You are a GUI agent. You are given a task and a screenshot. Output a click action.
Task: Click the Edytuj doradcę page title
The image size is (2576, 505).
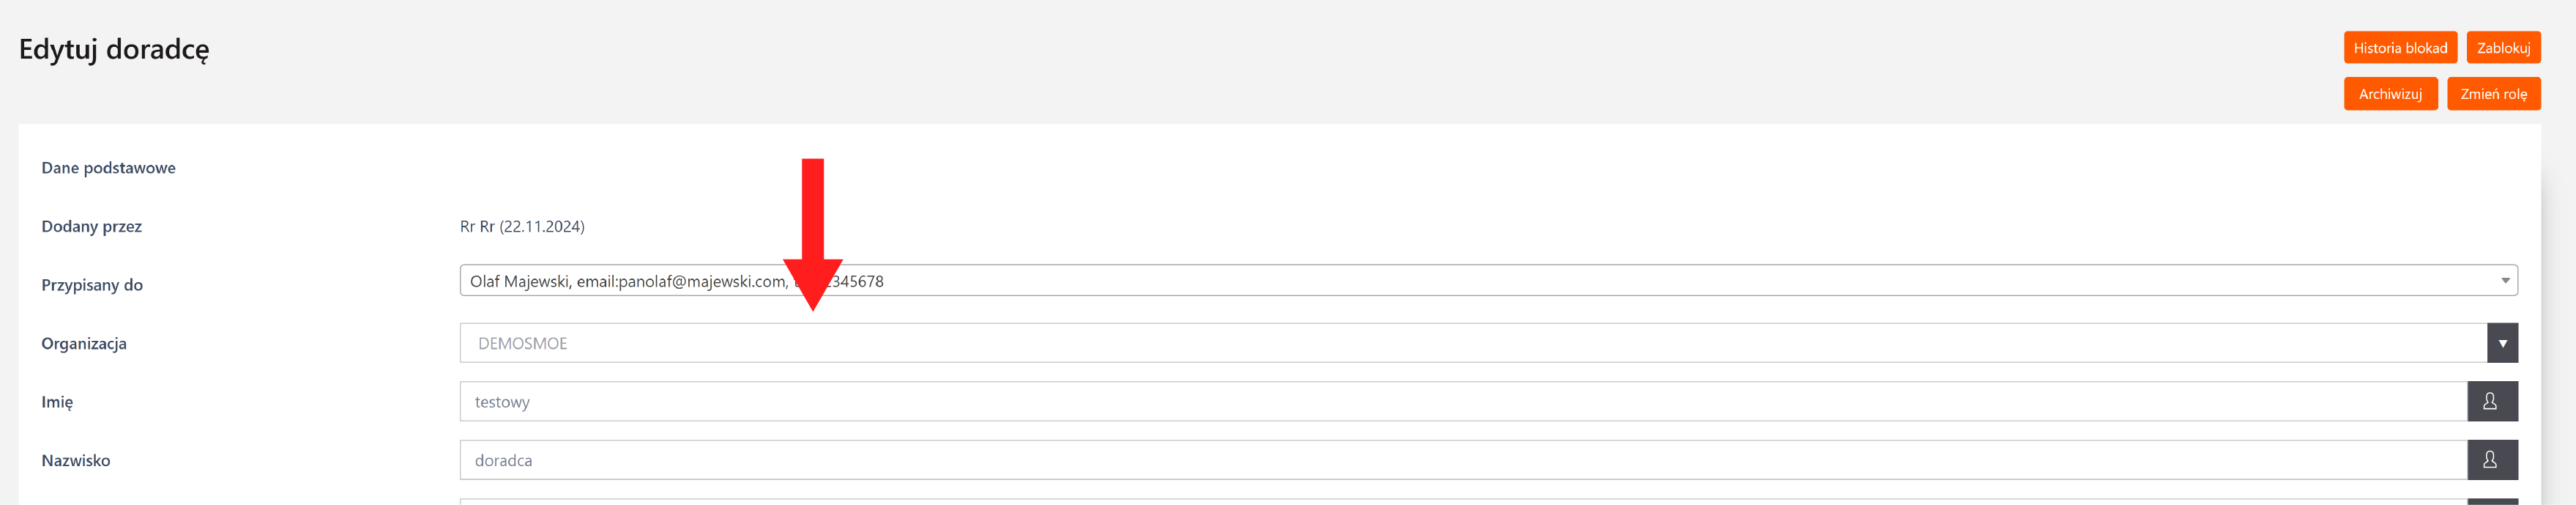pyautogui.click(x=114, y=49)
